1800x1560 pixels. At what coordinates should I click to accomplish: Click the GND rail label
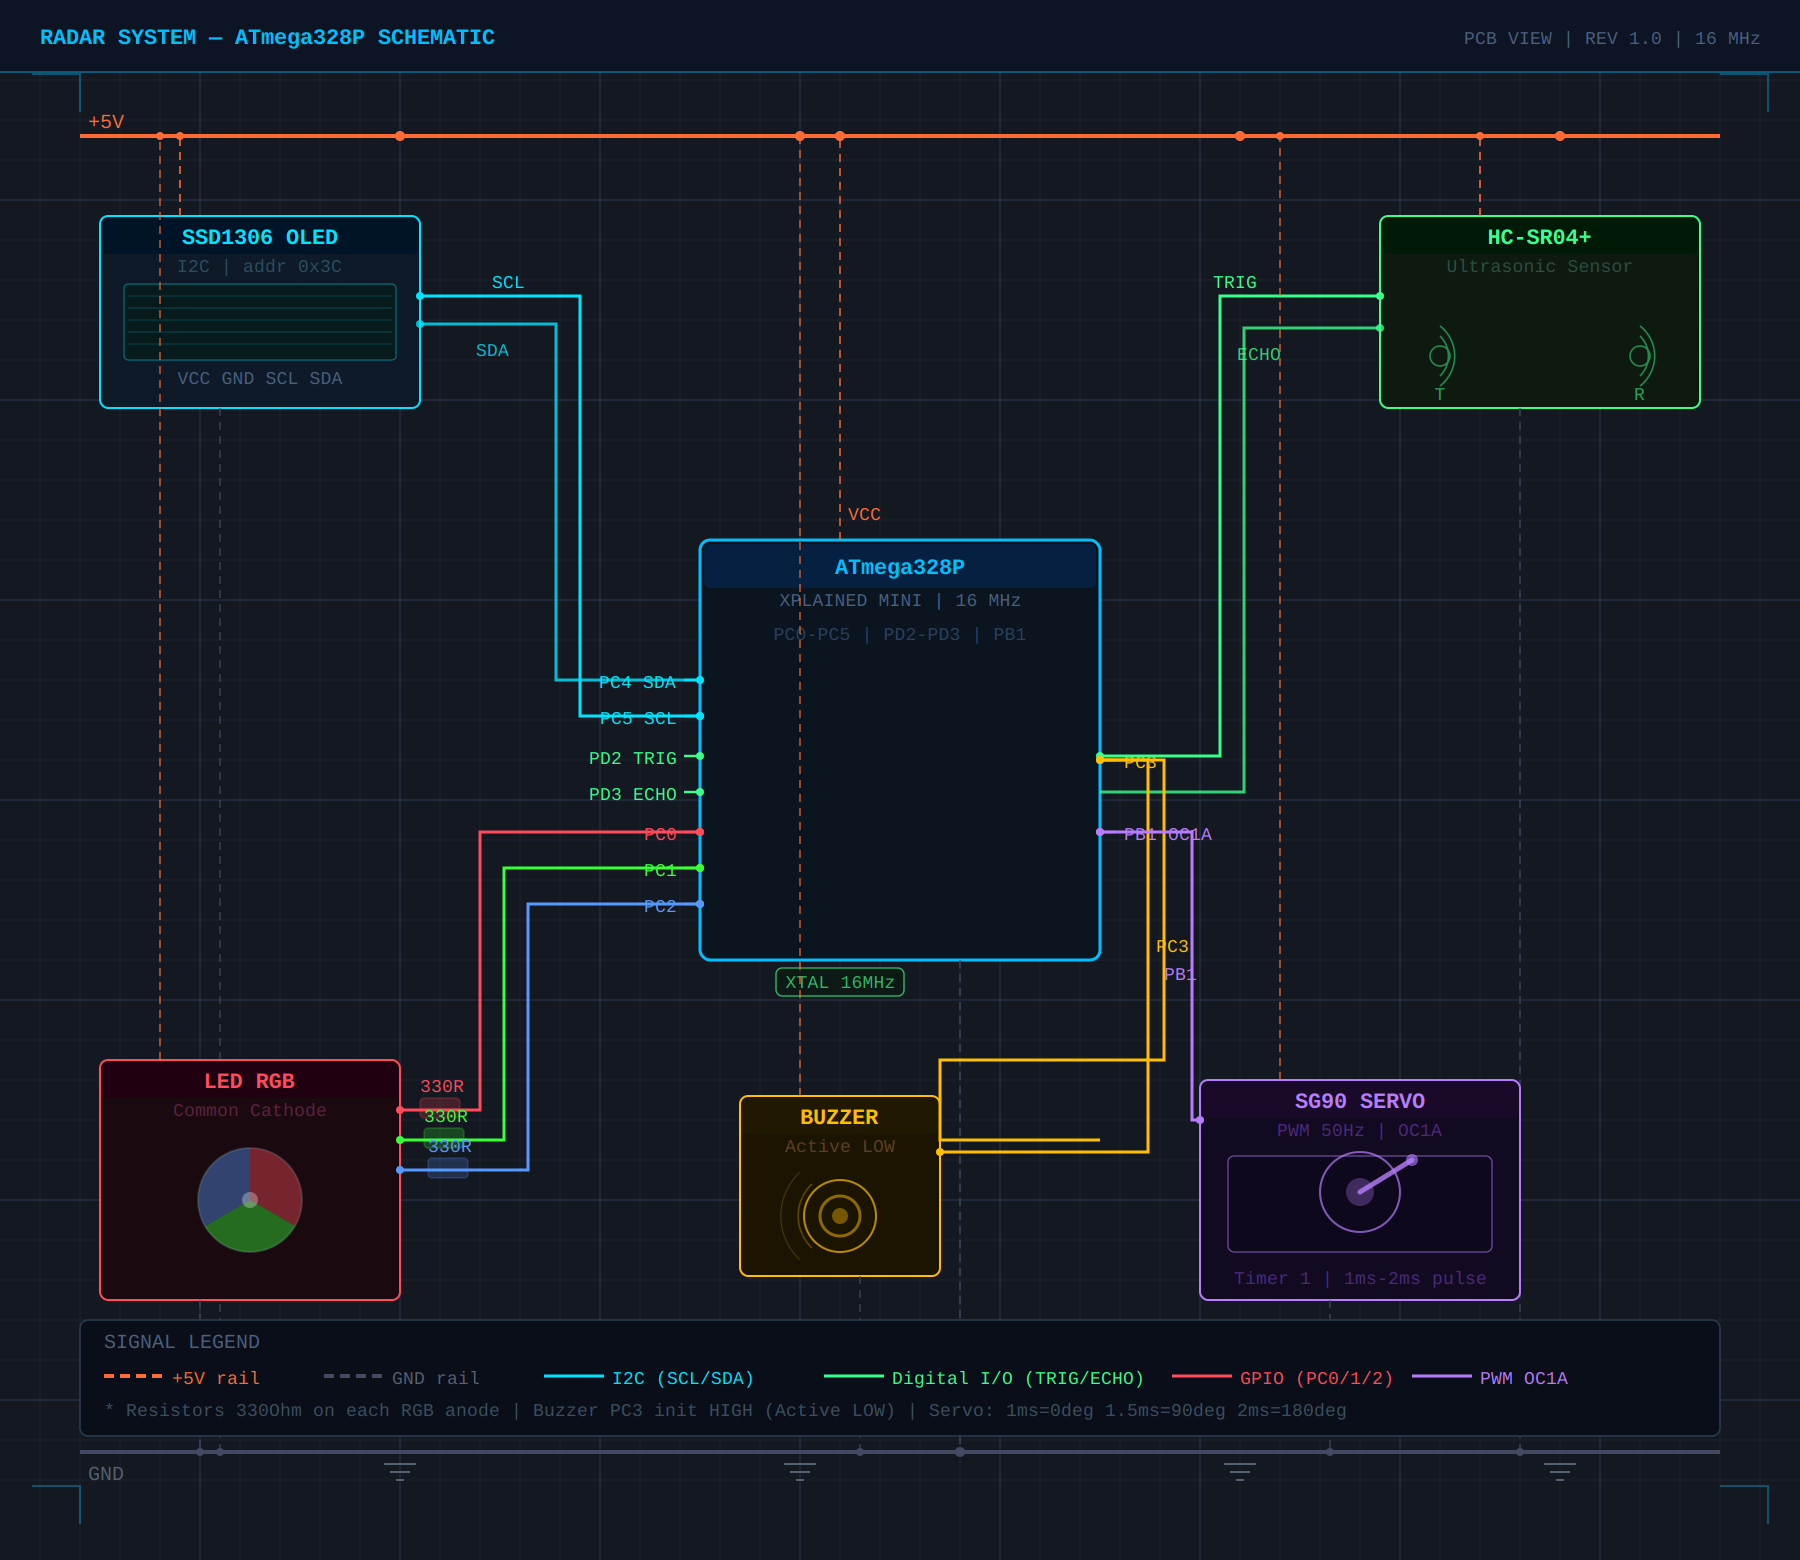coord(106,1474)
